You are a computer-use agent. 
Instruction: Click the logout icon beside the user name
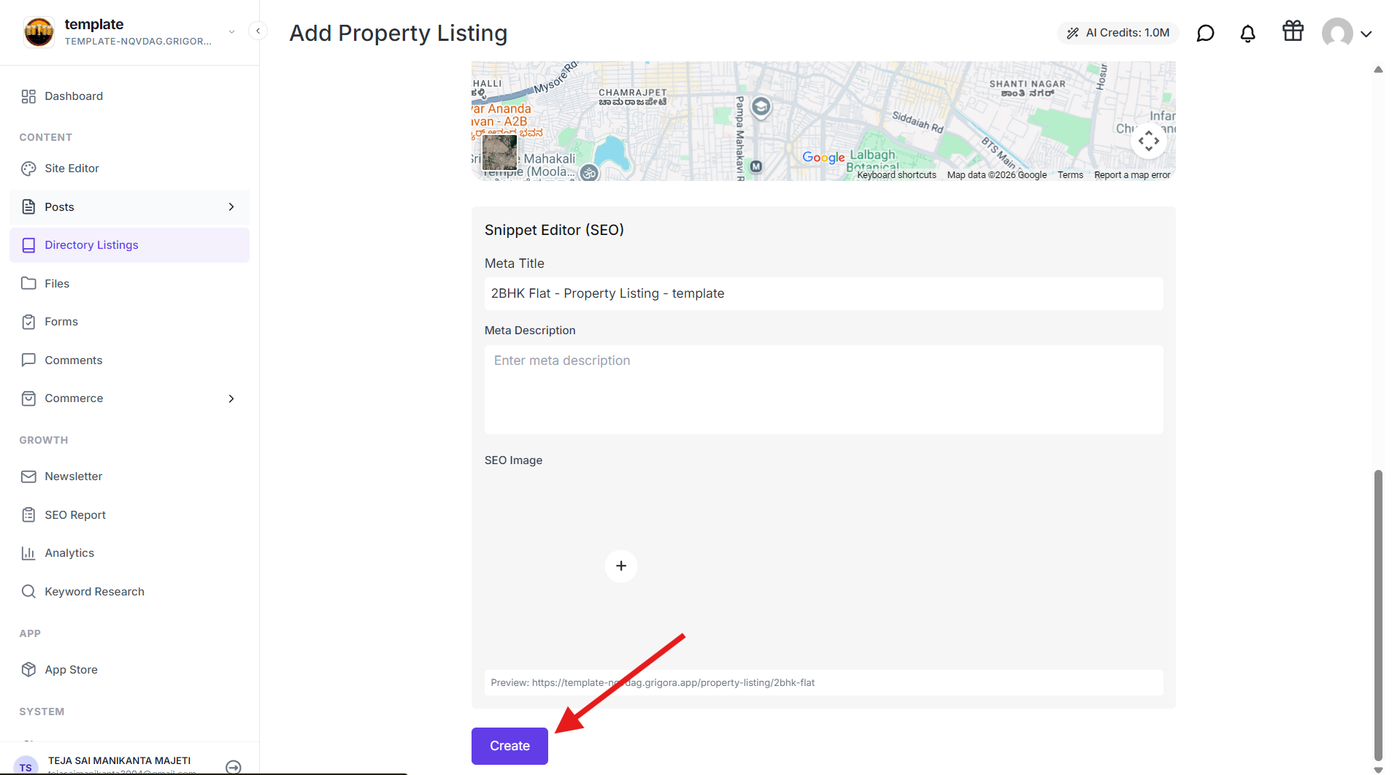coord(233,767)
